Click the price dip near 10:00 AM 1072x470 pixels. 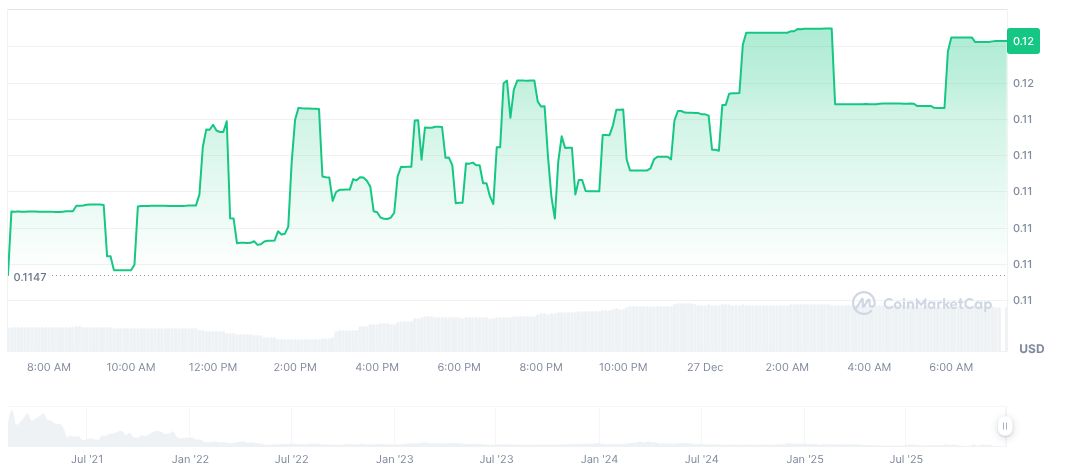tap(121, 268)
